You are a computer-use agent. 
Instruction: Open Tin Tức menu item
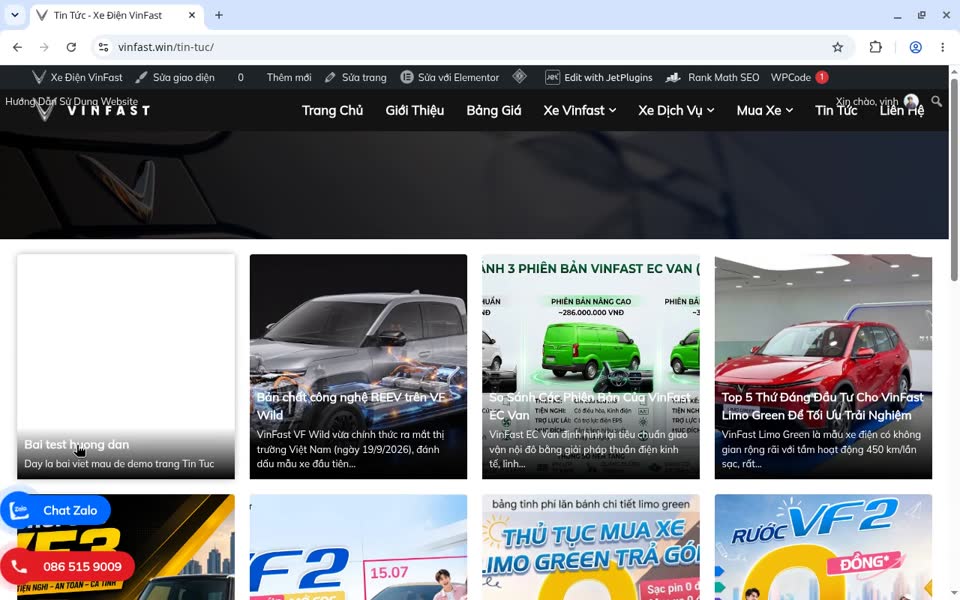coord(836,110)
